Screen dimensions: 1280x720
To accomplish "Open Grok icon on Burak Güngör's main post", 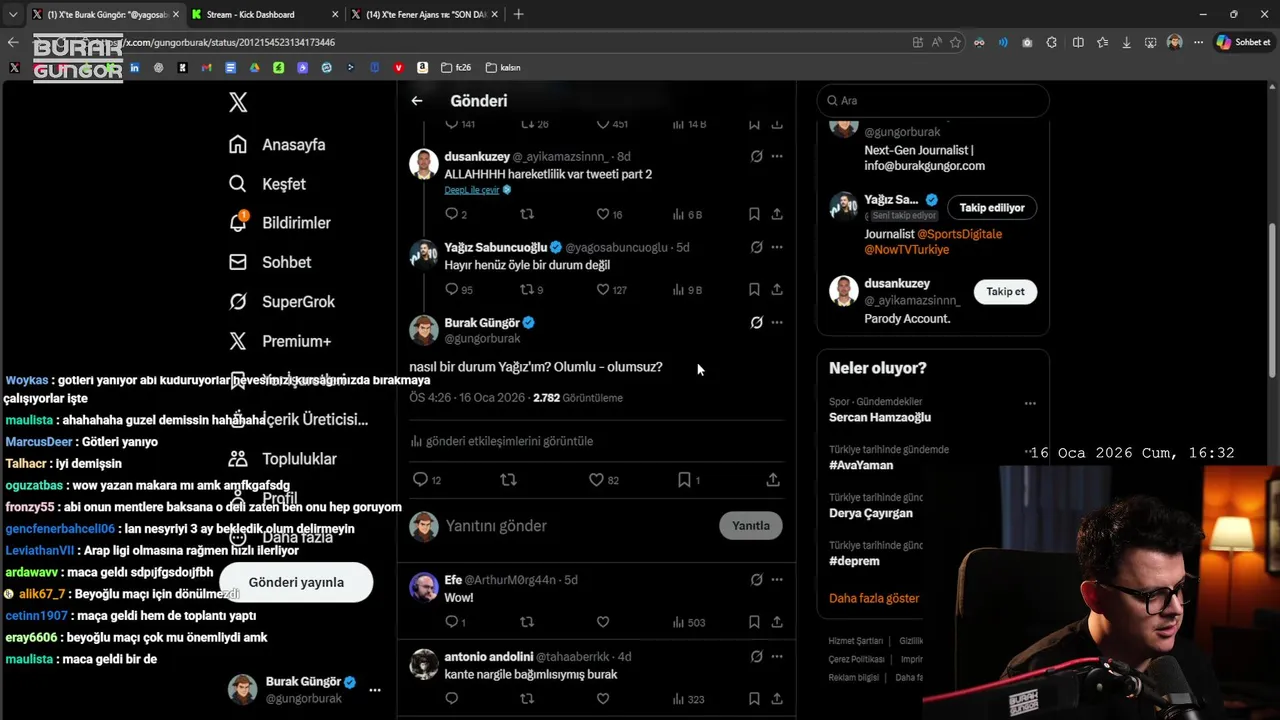I will 757,323.
